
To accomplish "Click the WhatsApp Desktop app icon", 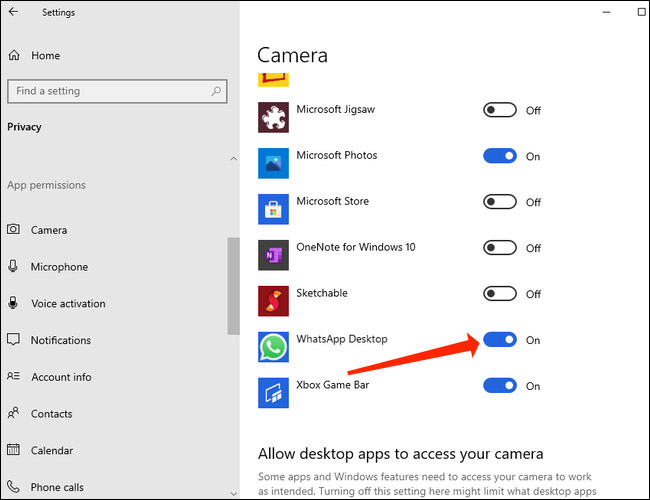I will tap(273, 347).
